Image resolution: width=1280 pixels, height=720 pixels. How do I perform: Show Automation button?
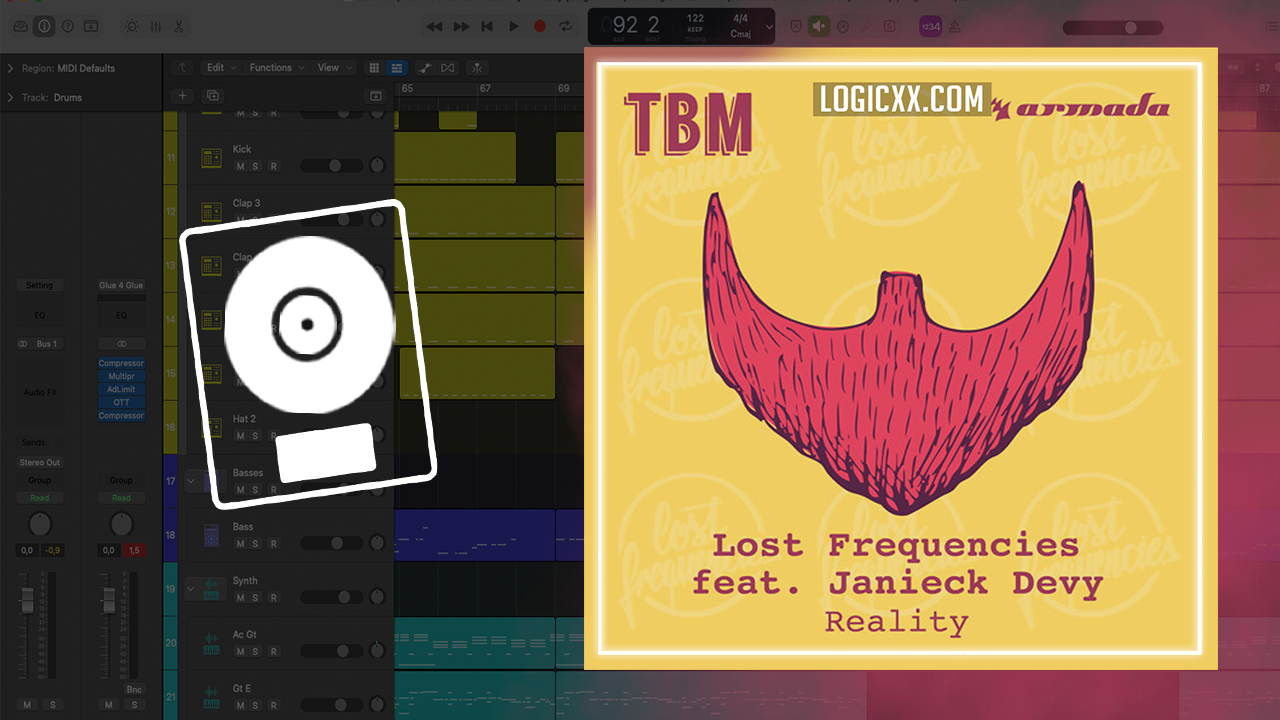click(x=425, y=67)
